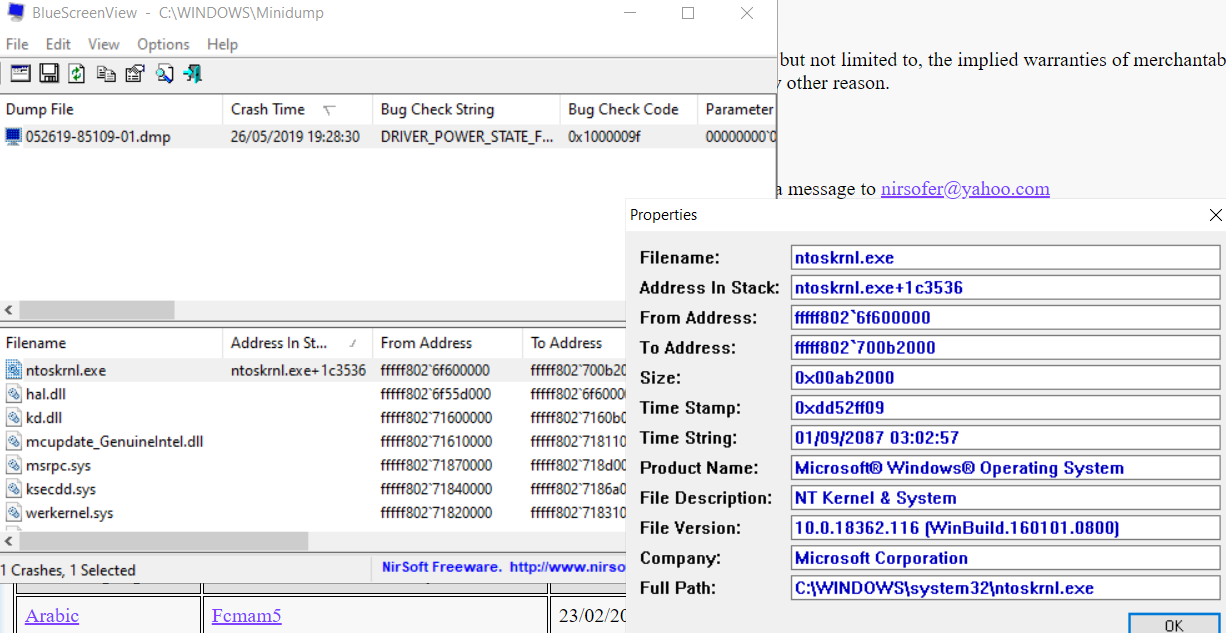Screen dimensions: 1226x633
Task: Select DRIVER_POWER_STATE_F... bug check cell
Action: (x=467, y=137)
